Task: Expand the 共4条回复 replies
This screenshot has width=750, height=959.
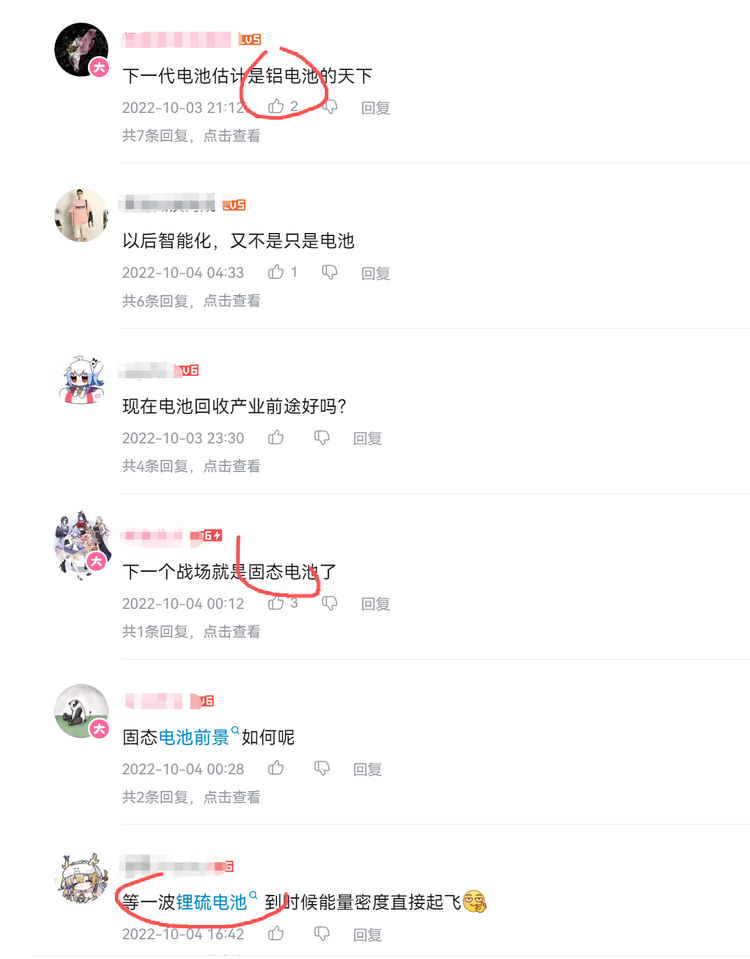Action: 191,465
